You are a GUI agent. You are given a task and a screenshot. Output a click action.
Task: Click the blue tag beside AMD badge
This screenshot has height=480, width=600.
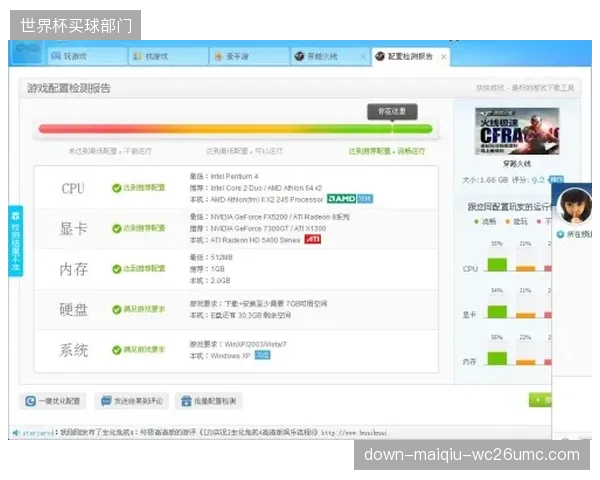(x=365, y=199)
